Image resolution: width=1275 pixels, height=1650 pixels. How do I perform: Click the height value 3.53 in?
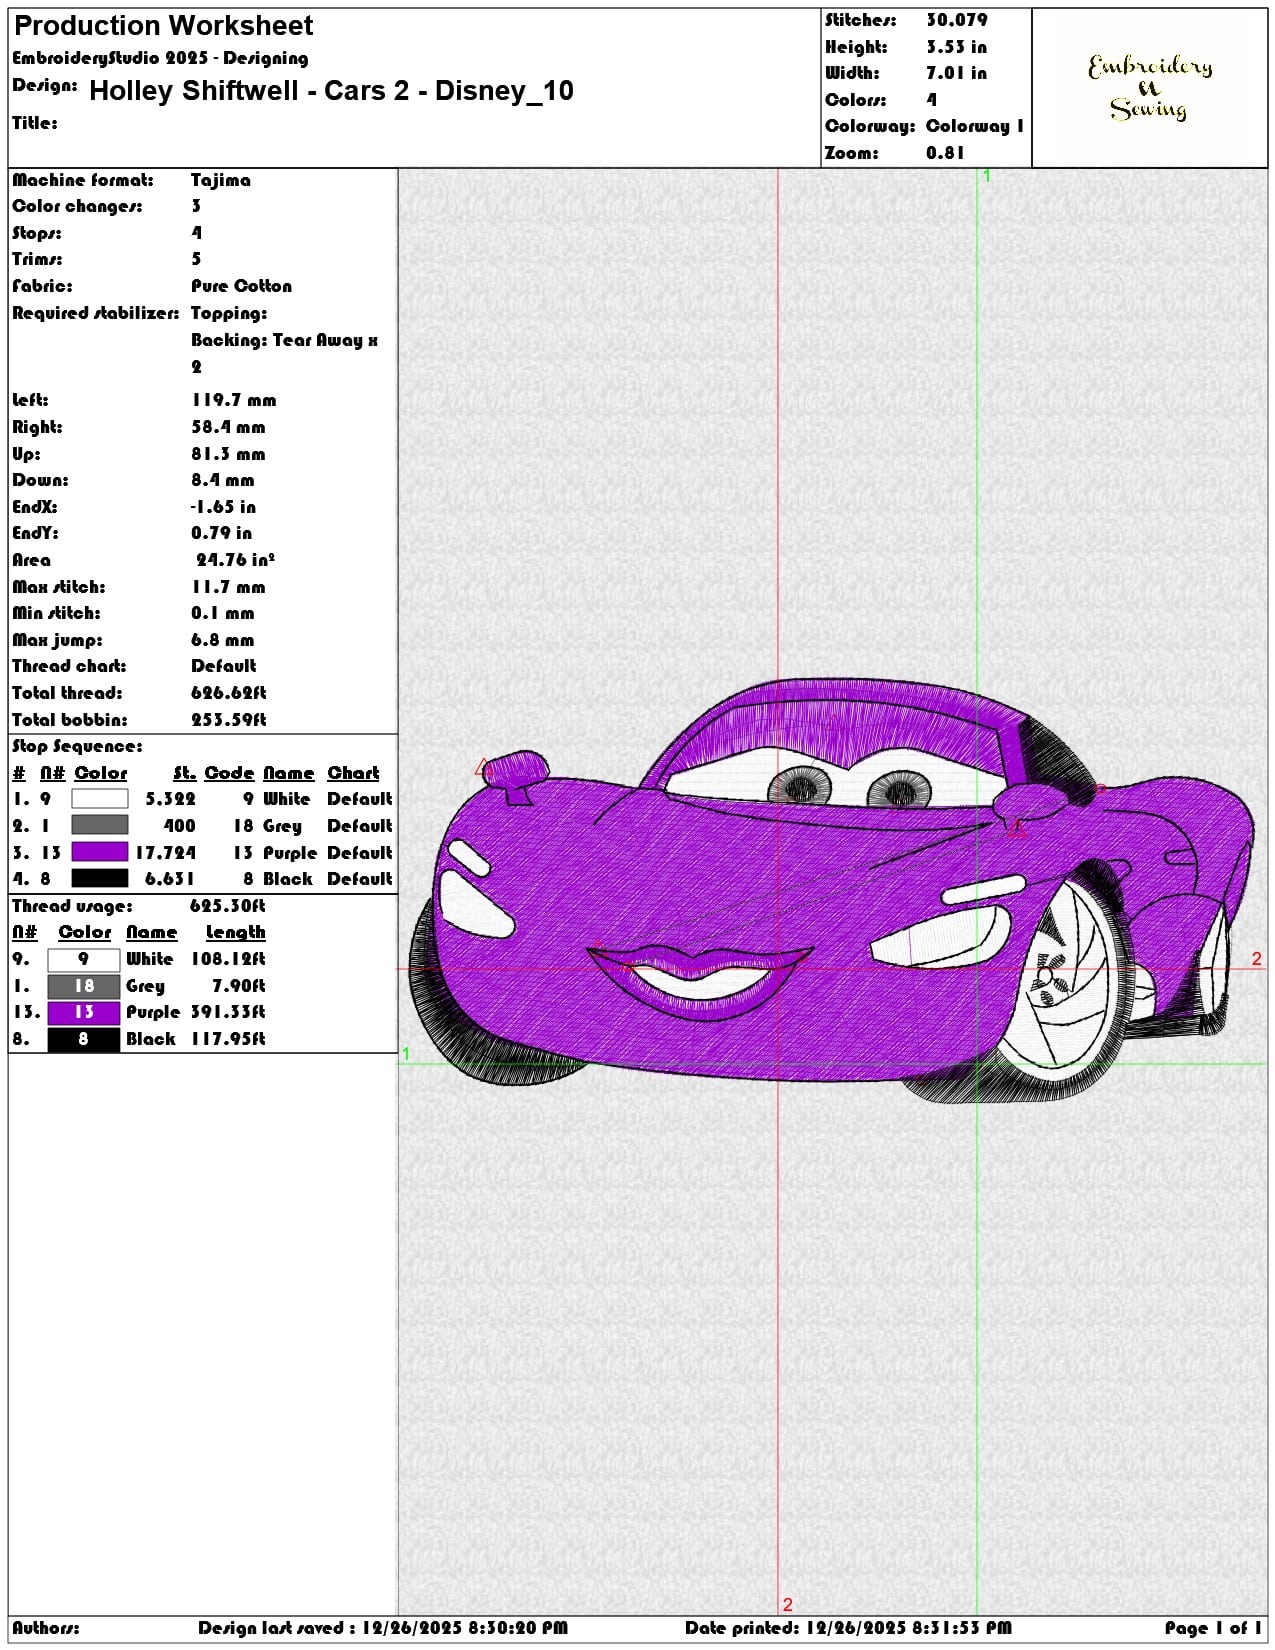[x=956, y=47]
